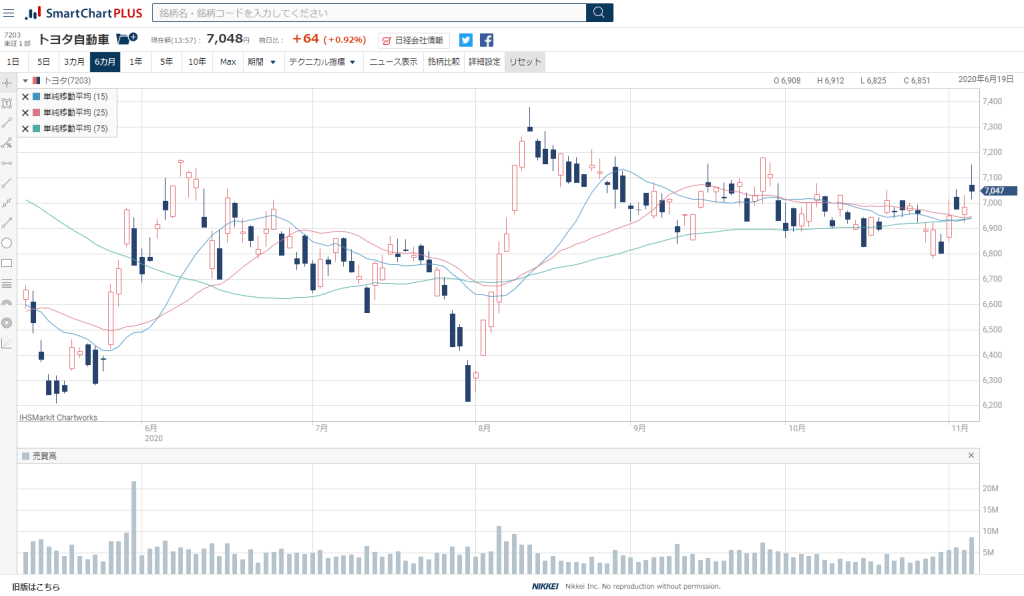Click the search magnifier button
The height and width of the screenshot is (596, 1024).
pos(599,13)
